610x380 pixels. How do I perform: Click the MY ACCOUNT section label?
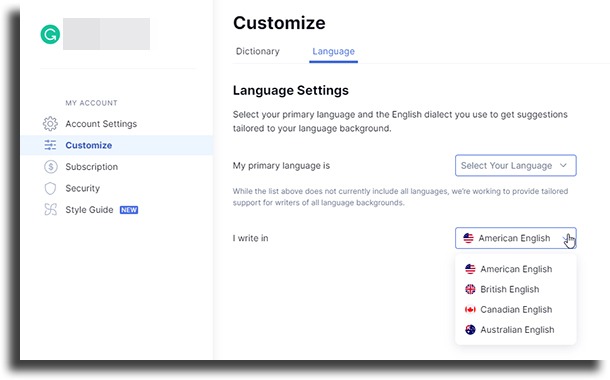(x=91, y=103)
